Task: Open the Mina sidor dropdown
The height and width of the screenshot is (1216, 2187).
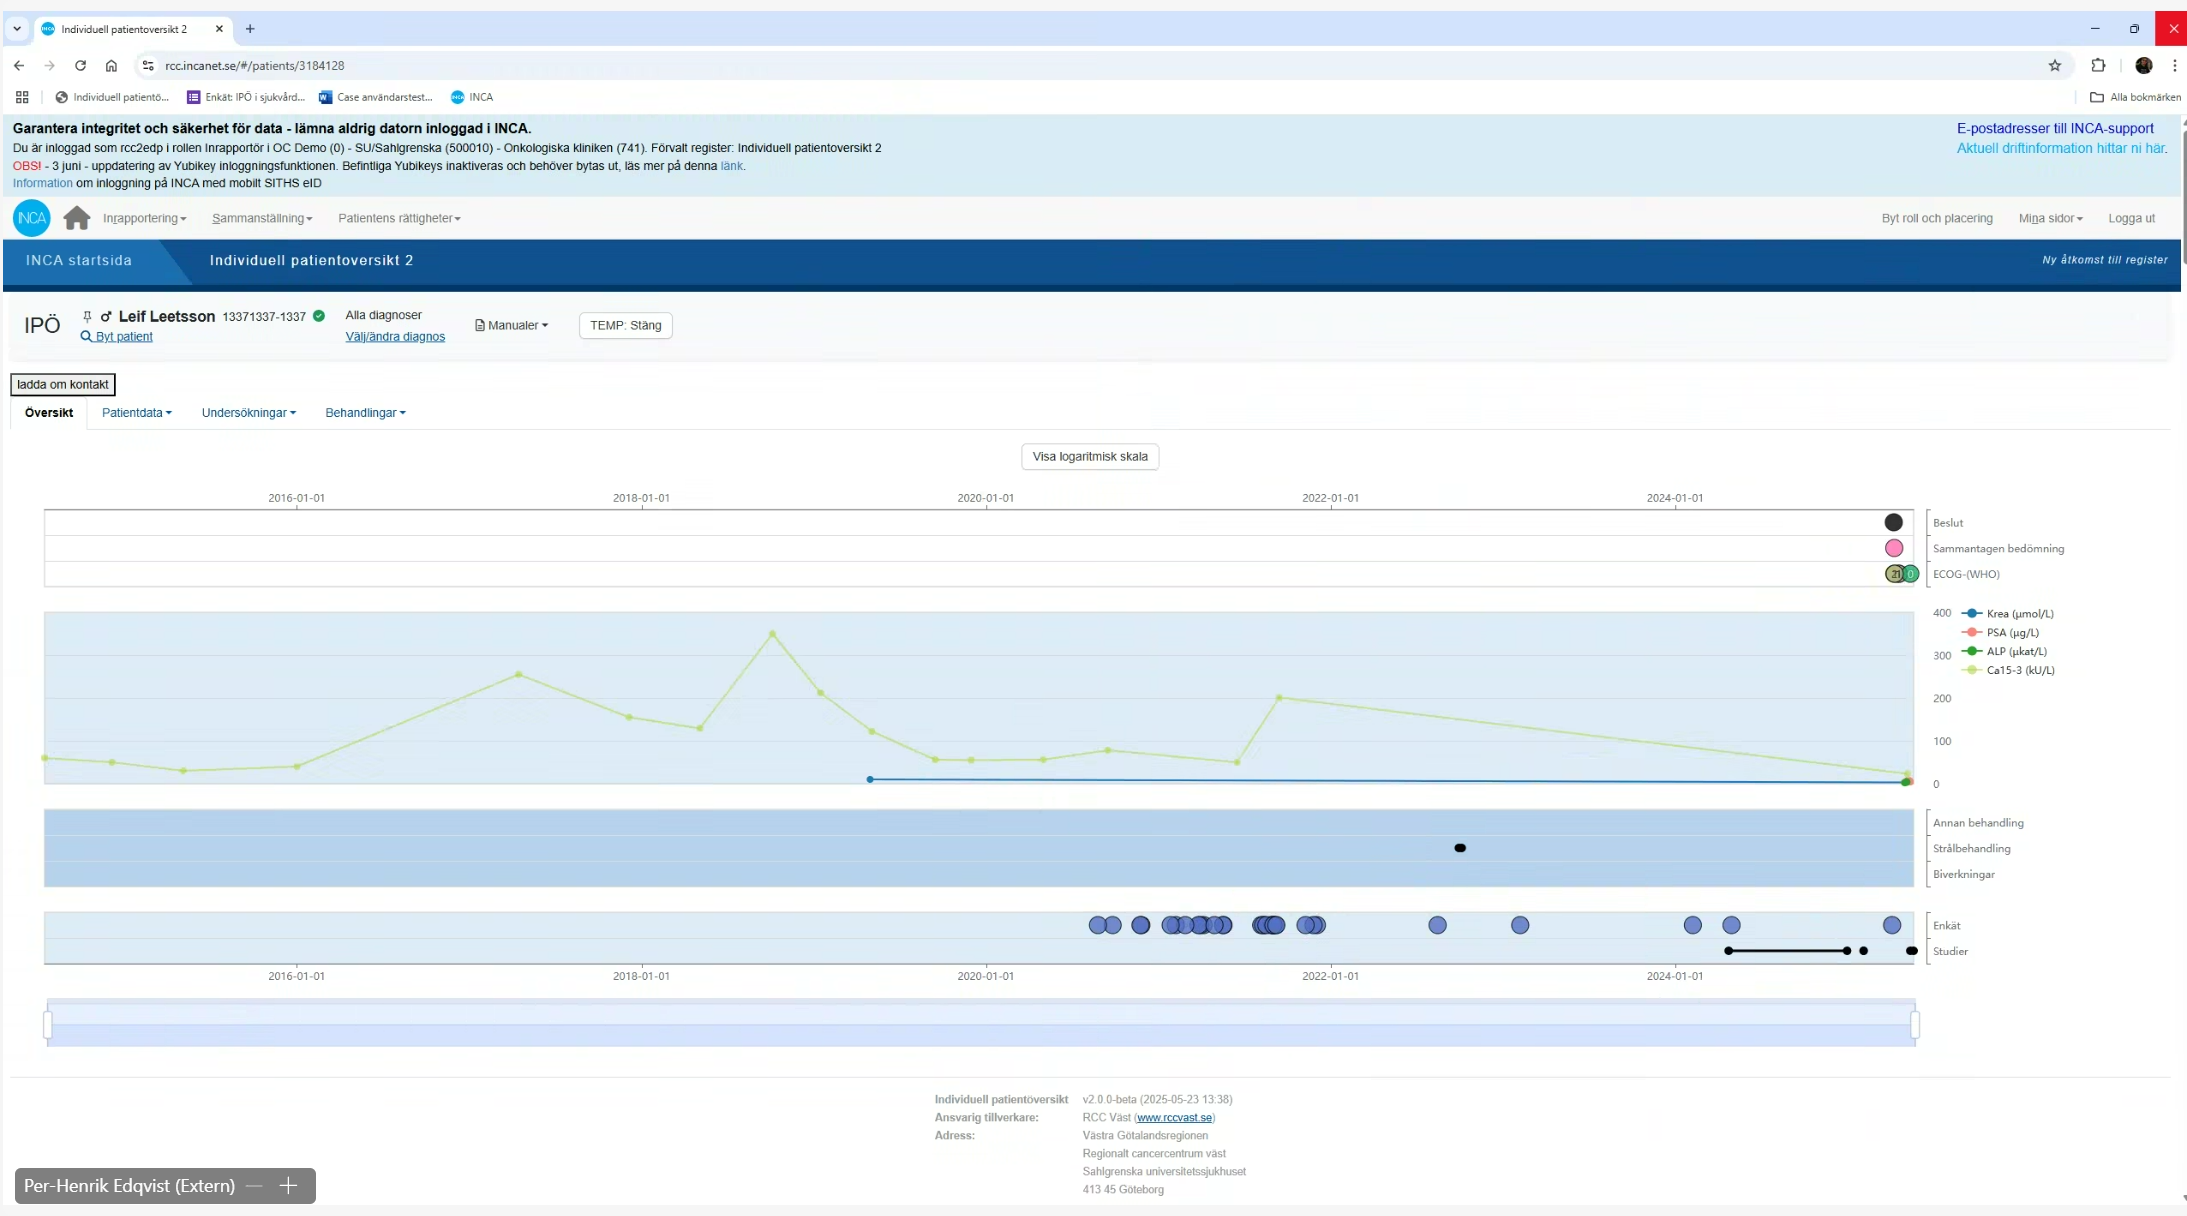Action: pos(2050,218)
